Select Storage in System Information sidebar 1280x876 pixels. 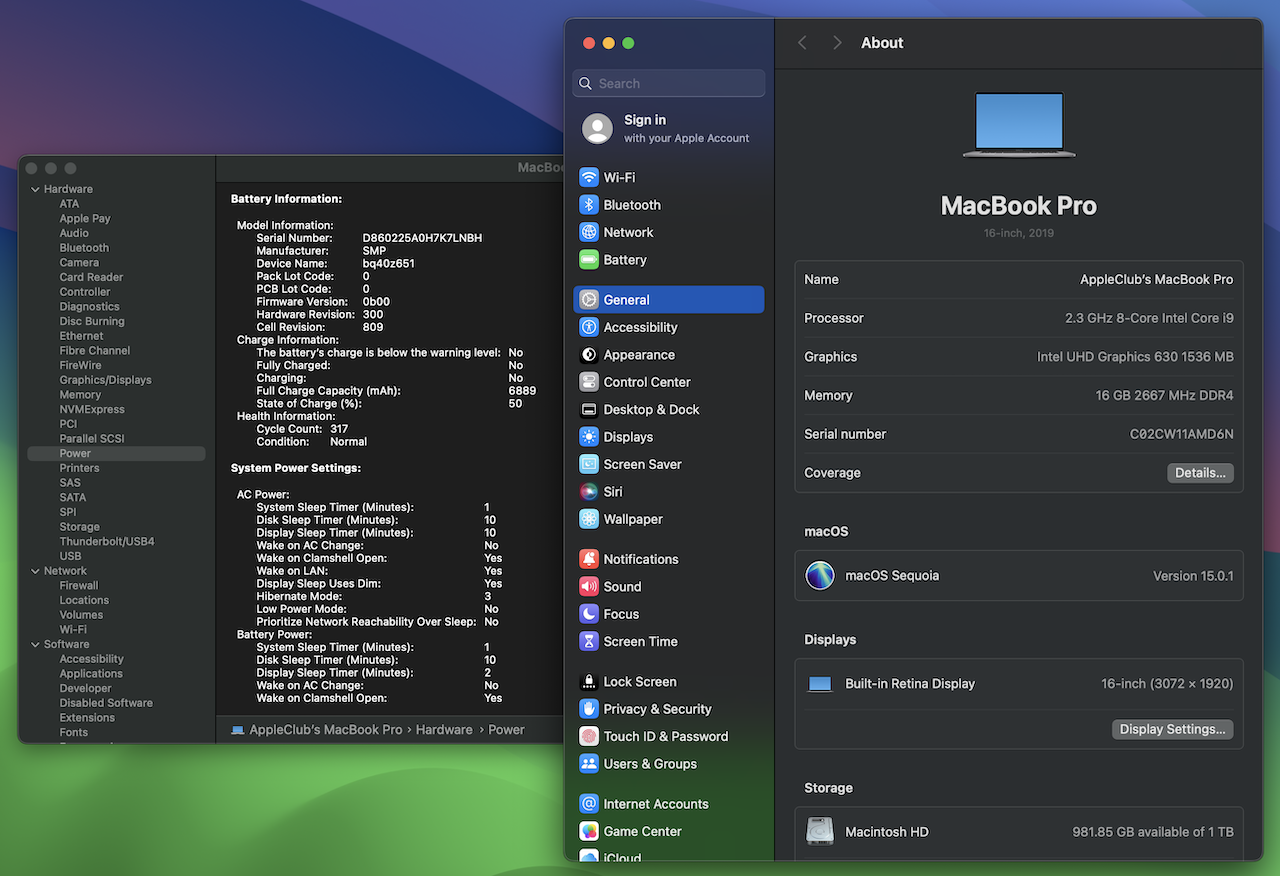(79, 527)
